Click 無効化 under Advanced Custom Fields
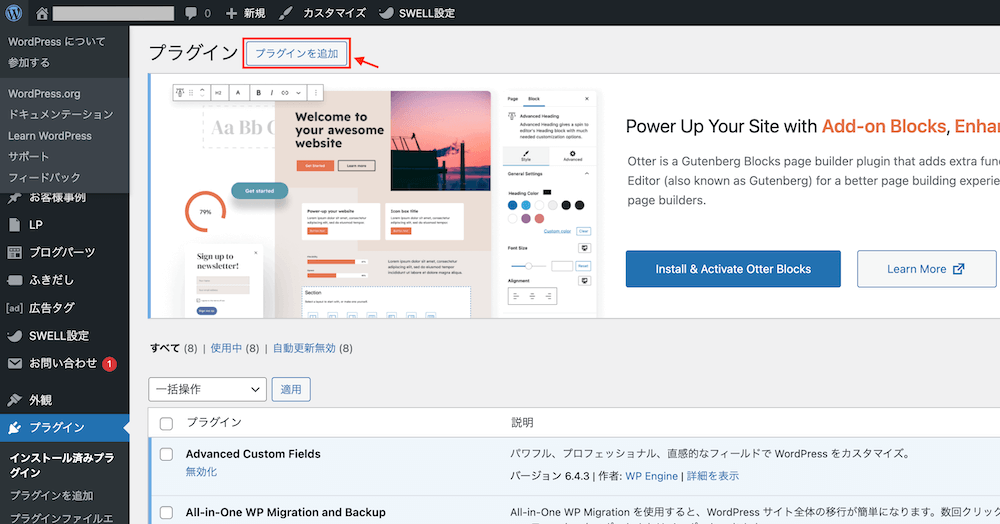The image size is (1000, 524). 202,472
